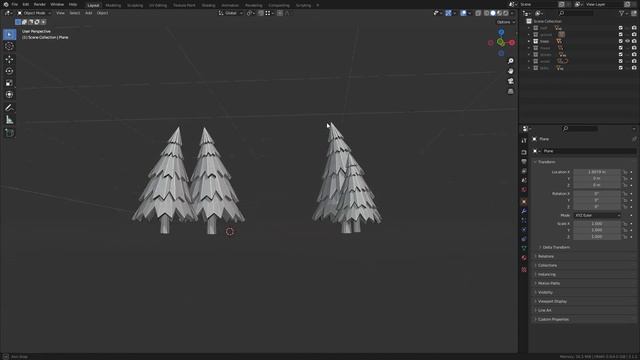Open the Object properties tab (orange square)
Viewport: 640px width, 360px height.
coord(524,202)
